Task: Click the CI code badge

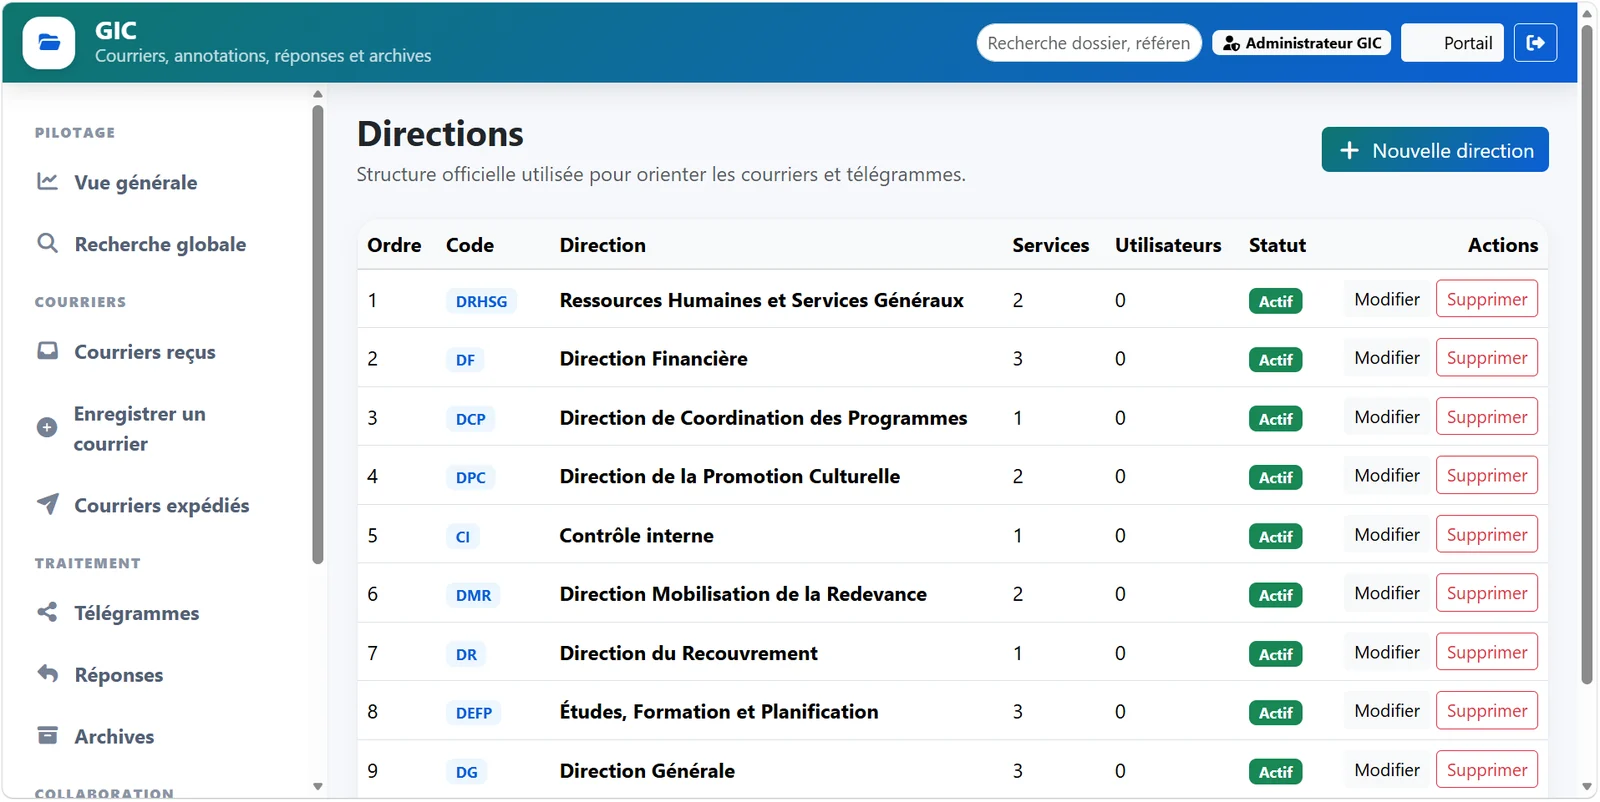Action: 462,537
